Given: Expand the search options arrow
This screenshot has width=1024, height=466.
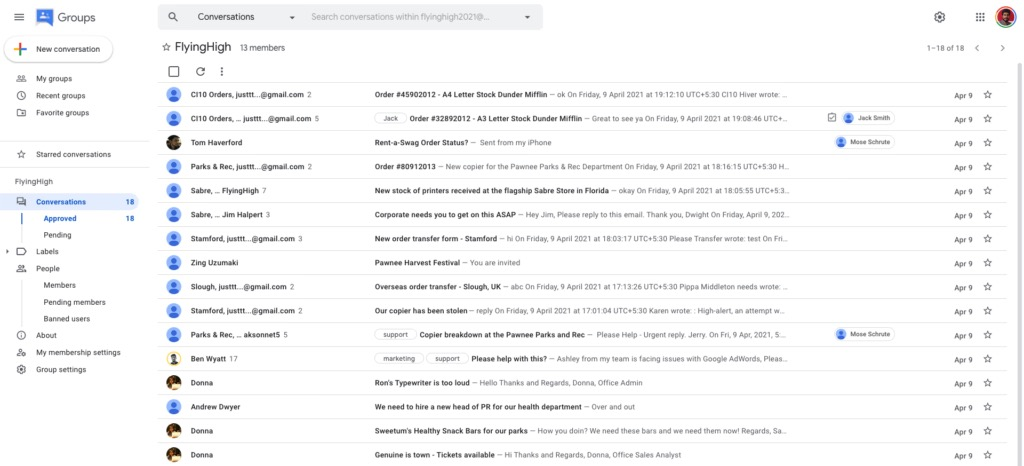Looking at the screenshot, I should coord(527,17).
